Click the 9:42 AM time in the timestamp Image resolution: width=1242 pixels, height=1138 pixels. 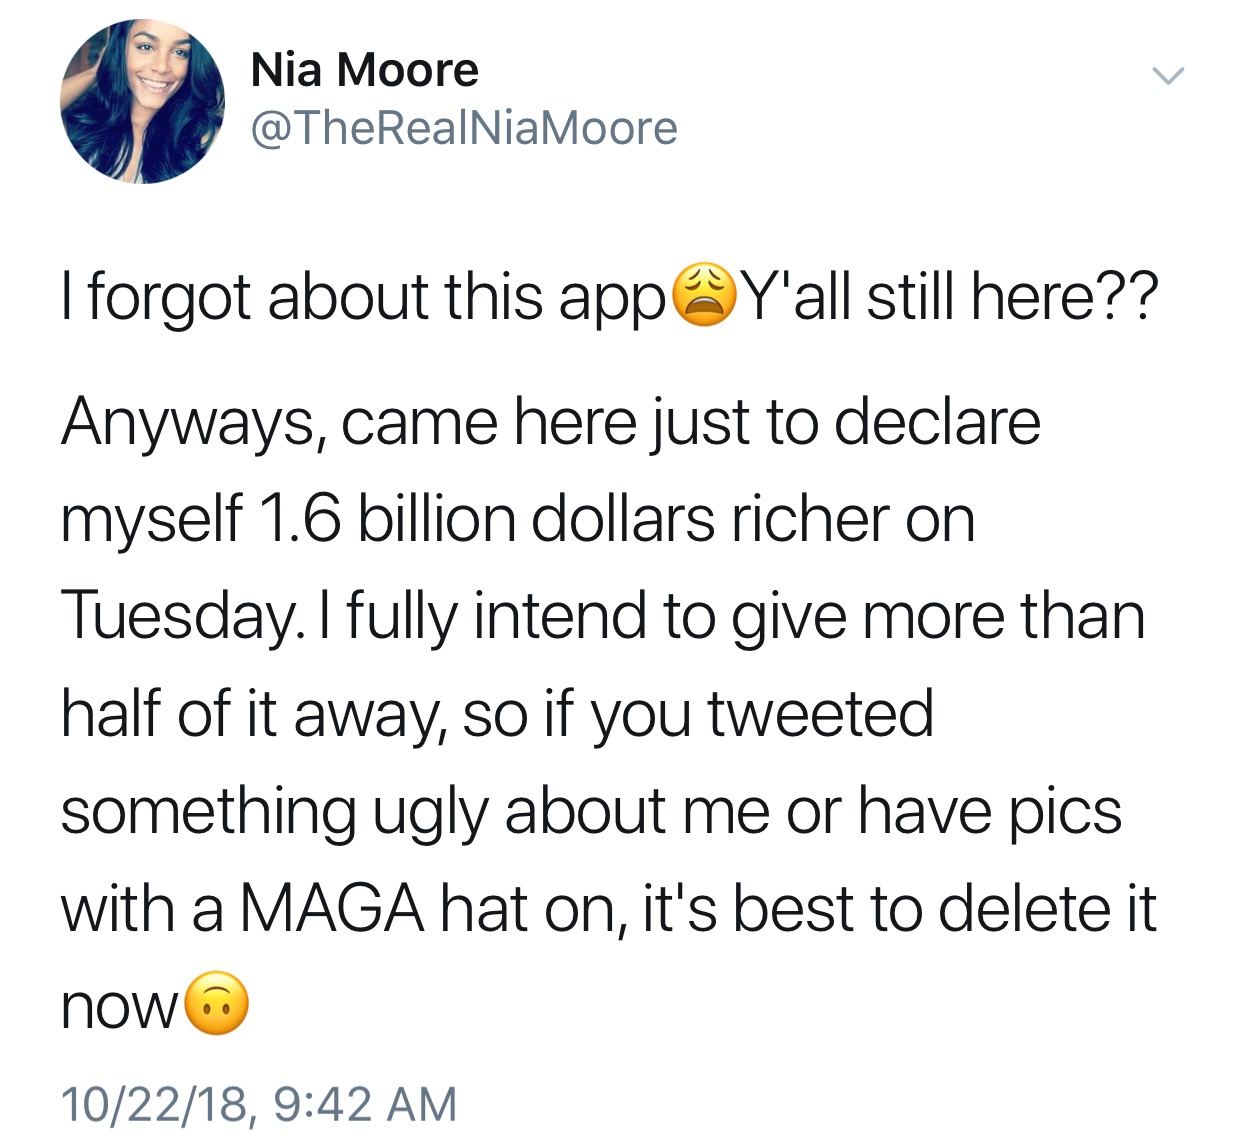tap(365, 1104)
